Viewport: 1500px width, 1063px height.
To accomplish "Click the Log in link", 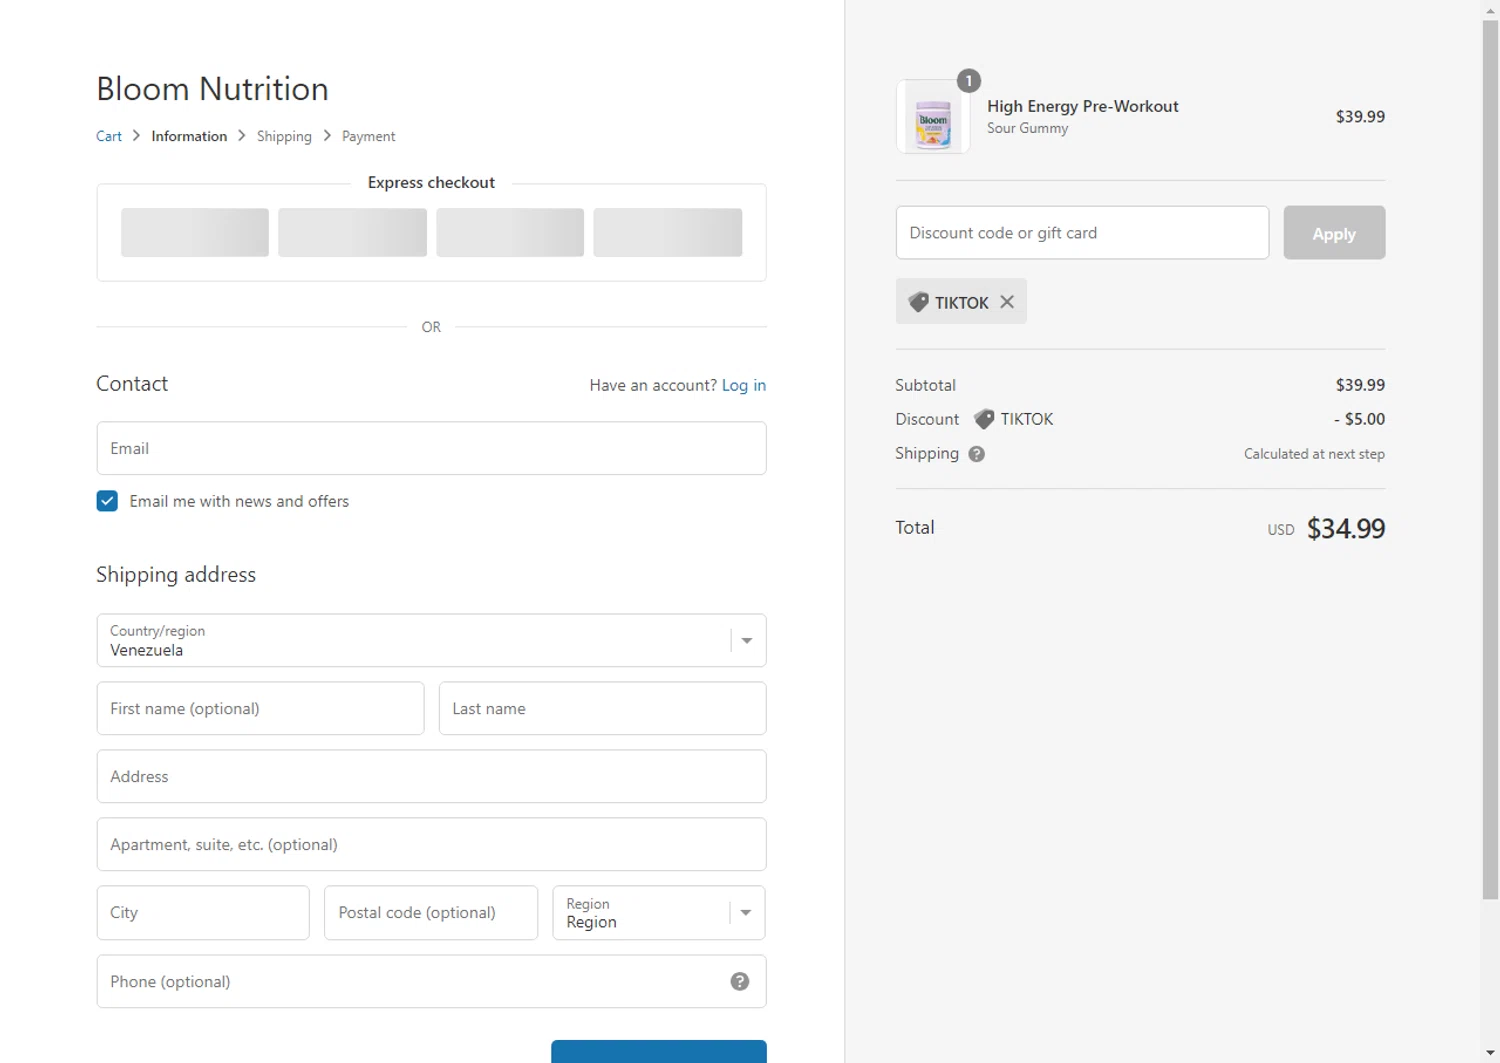I will pyautogui.click(x=744, y=385).
